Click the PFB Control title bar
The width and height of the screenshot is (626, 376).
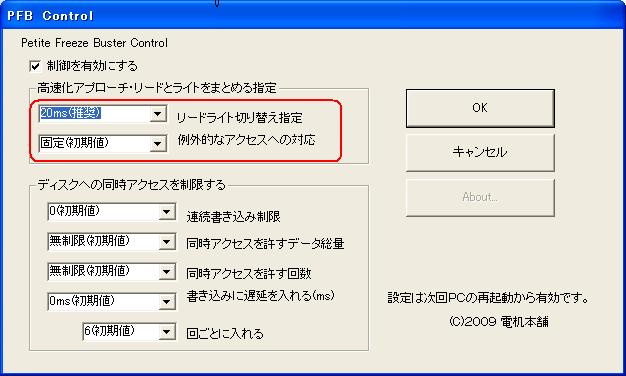(313, 16)
